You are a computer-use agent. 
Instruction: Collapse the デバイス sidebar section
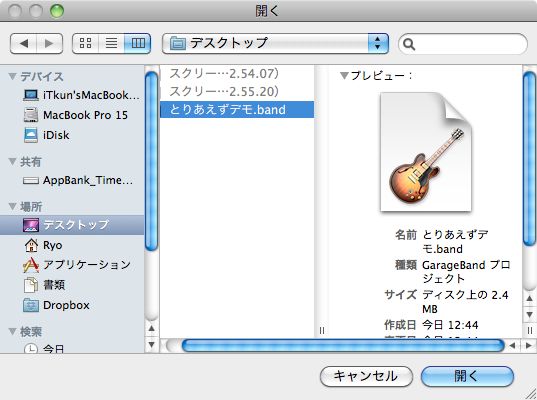[x=13, y=76]
